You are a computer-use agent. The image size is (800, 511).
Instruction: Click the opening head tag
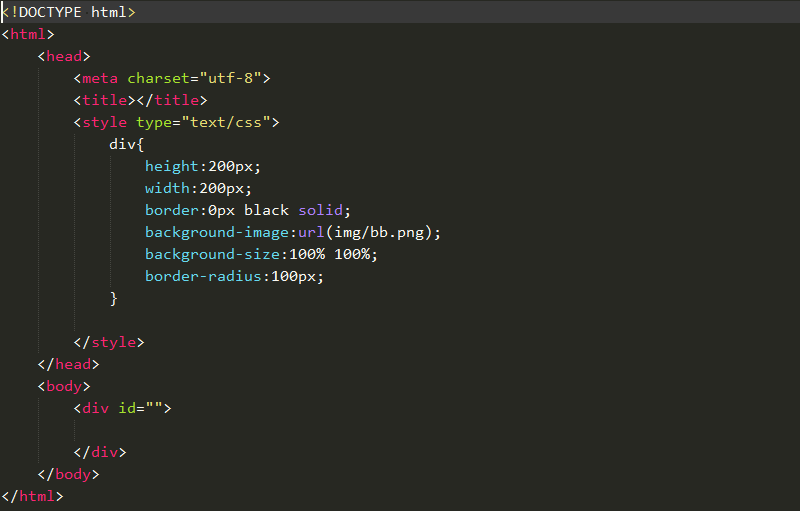coord(64,56)
